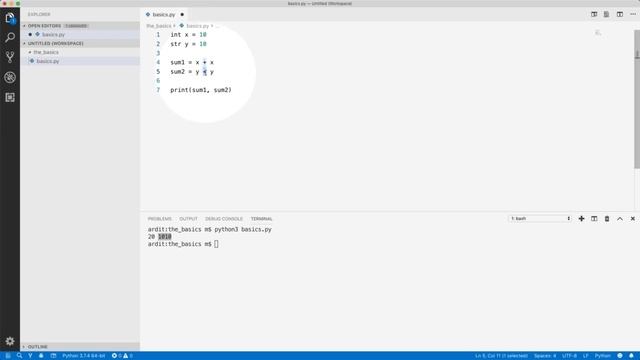Open the errors and warnings counter in the status bar
Viewport: 640px width, 360px height.
(x=122, y=356)
